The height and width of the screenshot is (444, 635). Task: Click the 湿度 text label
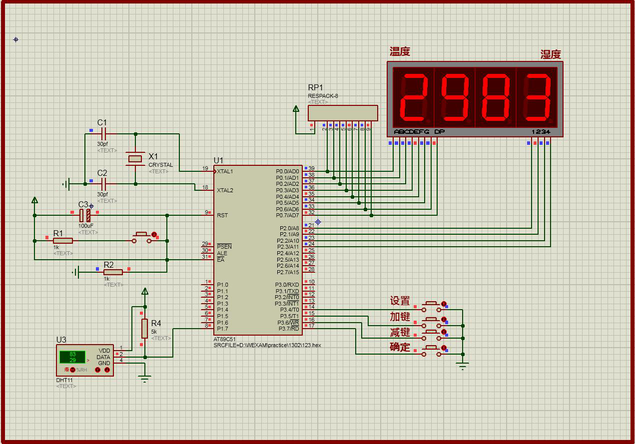(550, 54)
